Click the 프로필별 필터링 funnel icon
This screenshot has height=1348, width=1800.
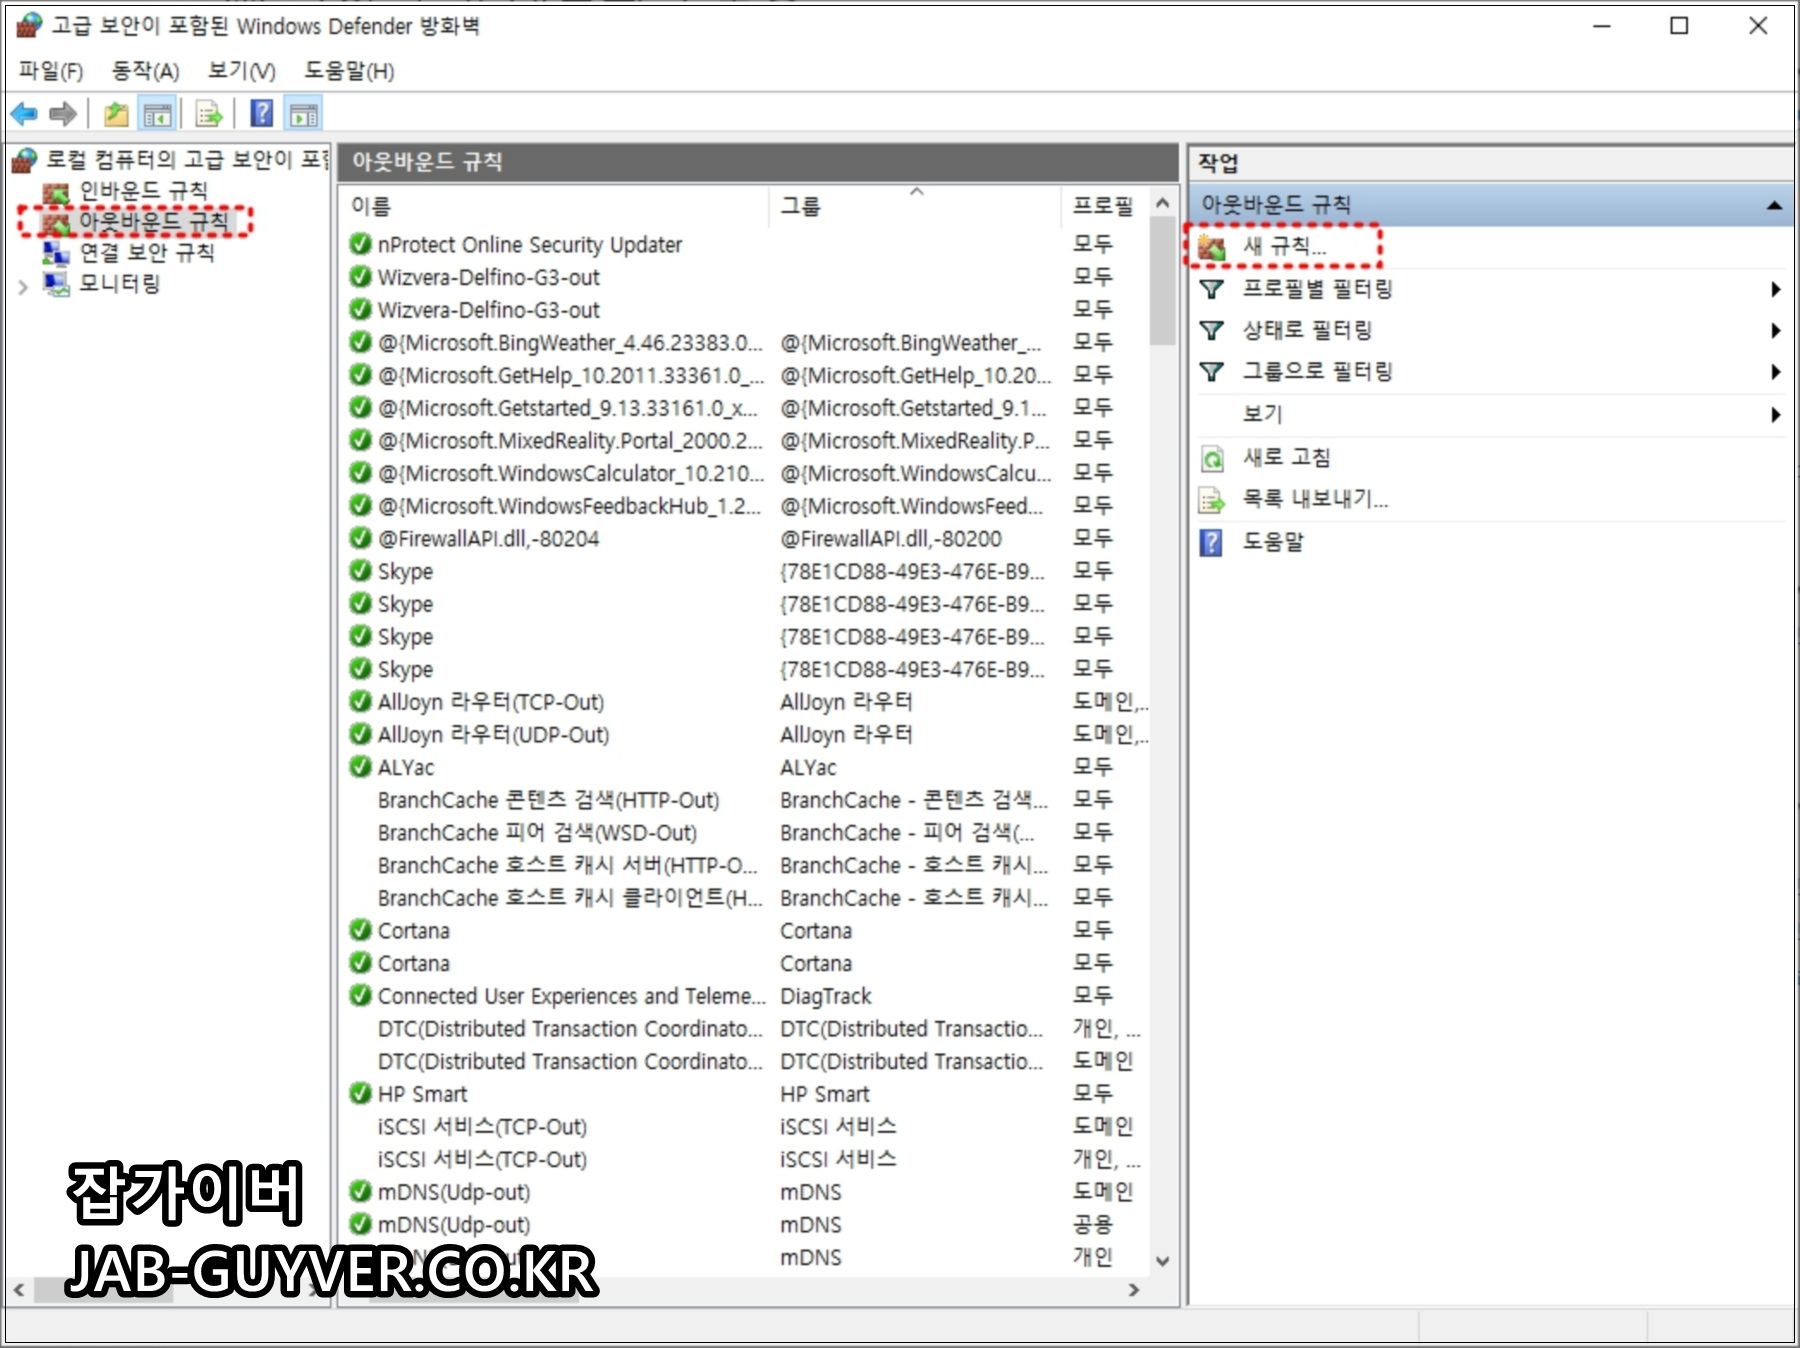[1212, 289]
